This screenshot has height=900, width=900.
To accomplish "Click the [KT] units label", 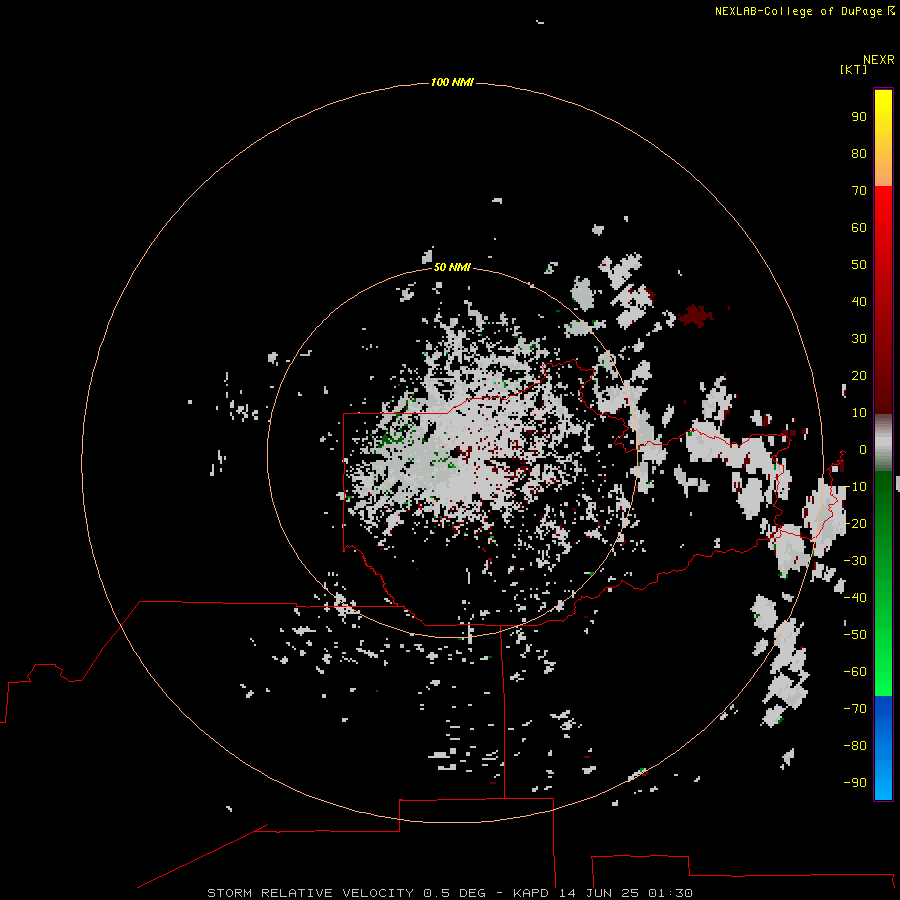I will pyautogui.click(x=853, y=69).
